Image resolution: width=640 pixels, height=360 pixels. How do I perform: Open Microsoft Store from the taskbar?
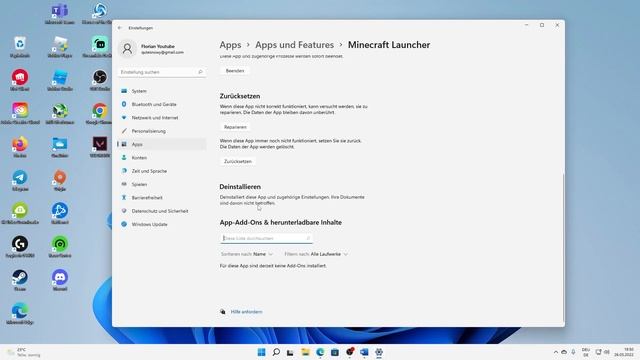click(x=335, y=352)
